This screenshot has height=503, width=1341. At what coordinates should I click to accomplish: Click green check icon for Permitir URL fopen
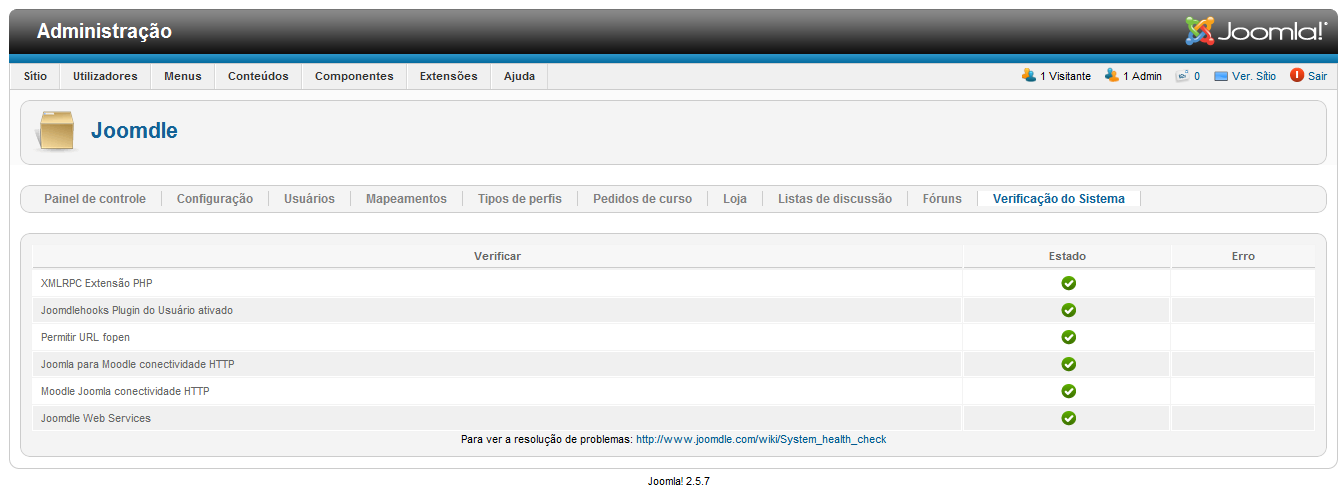[1068, 337]
